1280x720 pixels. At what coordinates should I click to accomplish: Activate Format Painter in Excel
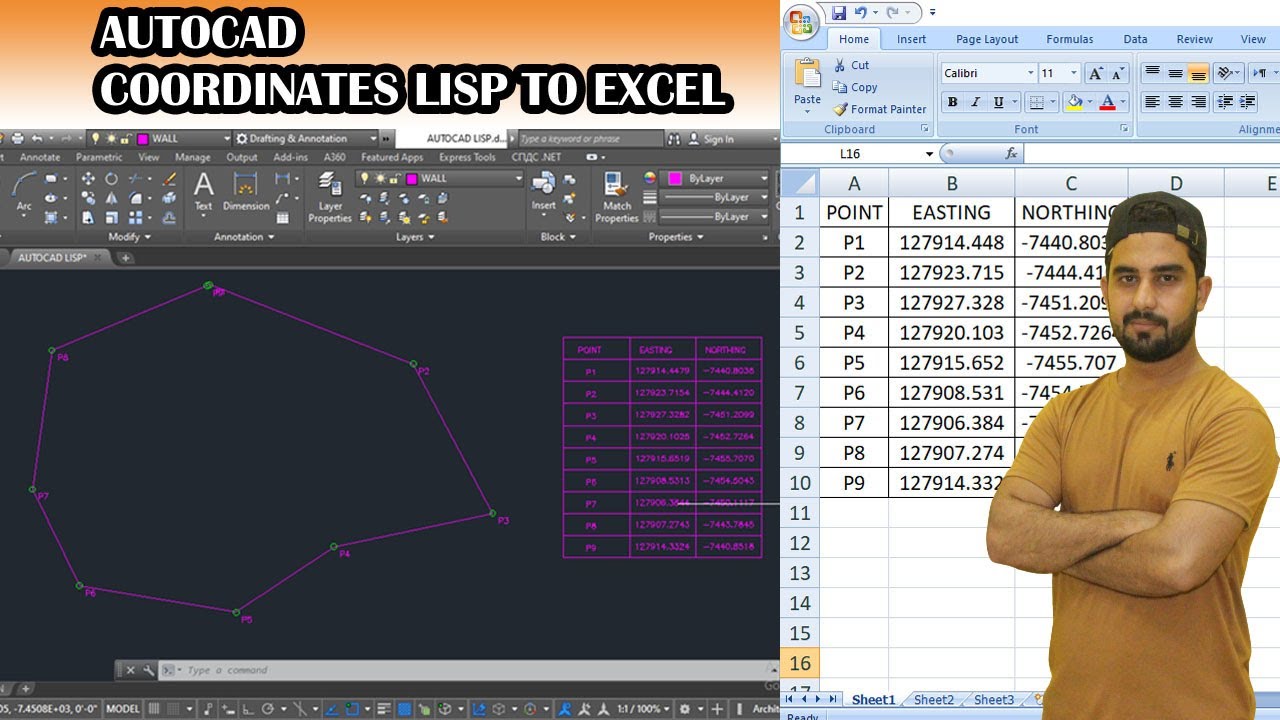tap(880, 109)
